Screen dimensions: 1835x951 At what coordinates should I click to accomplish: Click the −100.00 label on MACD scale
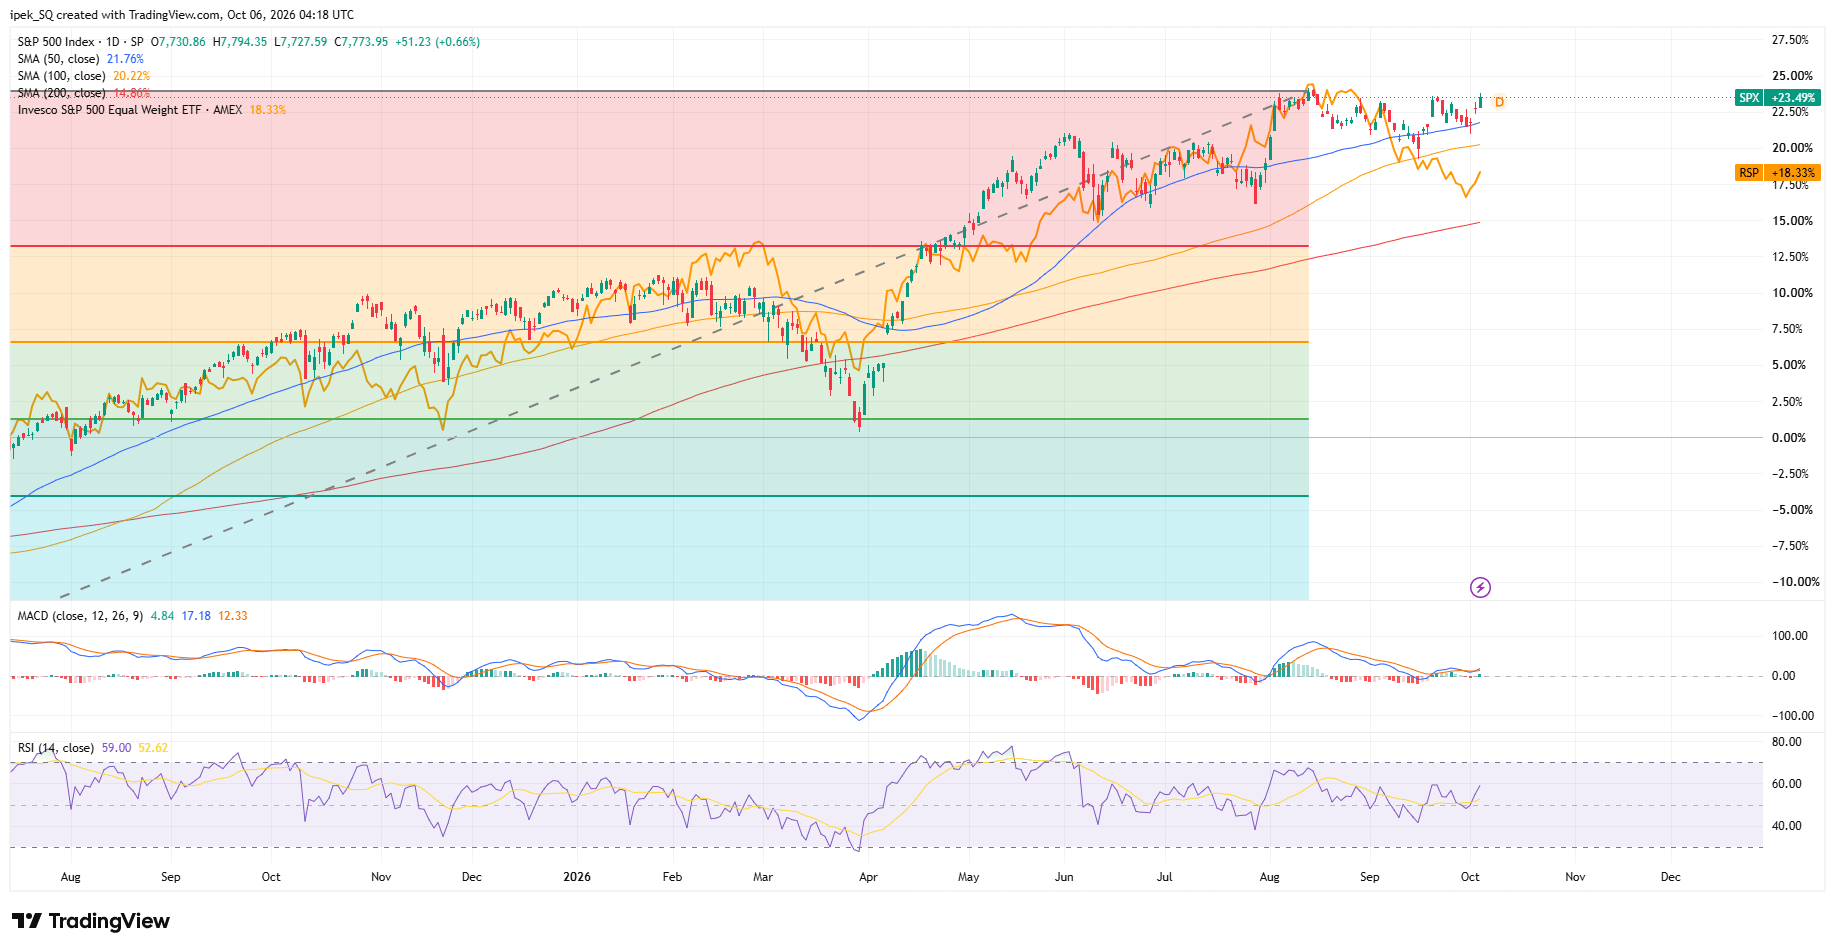[x=1792, y=716]
